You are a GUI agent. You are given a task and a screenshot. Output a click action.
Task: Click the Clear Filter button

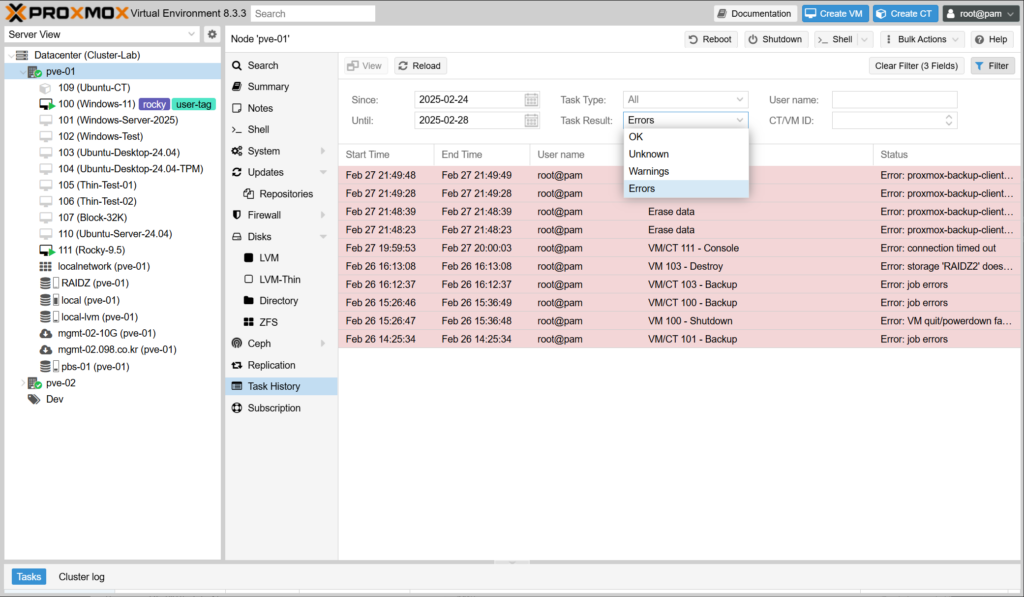tap(916, 66)
